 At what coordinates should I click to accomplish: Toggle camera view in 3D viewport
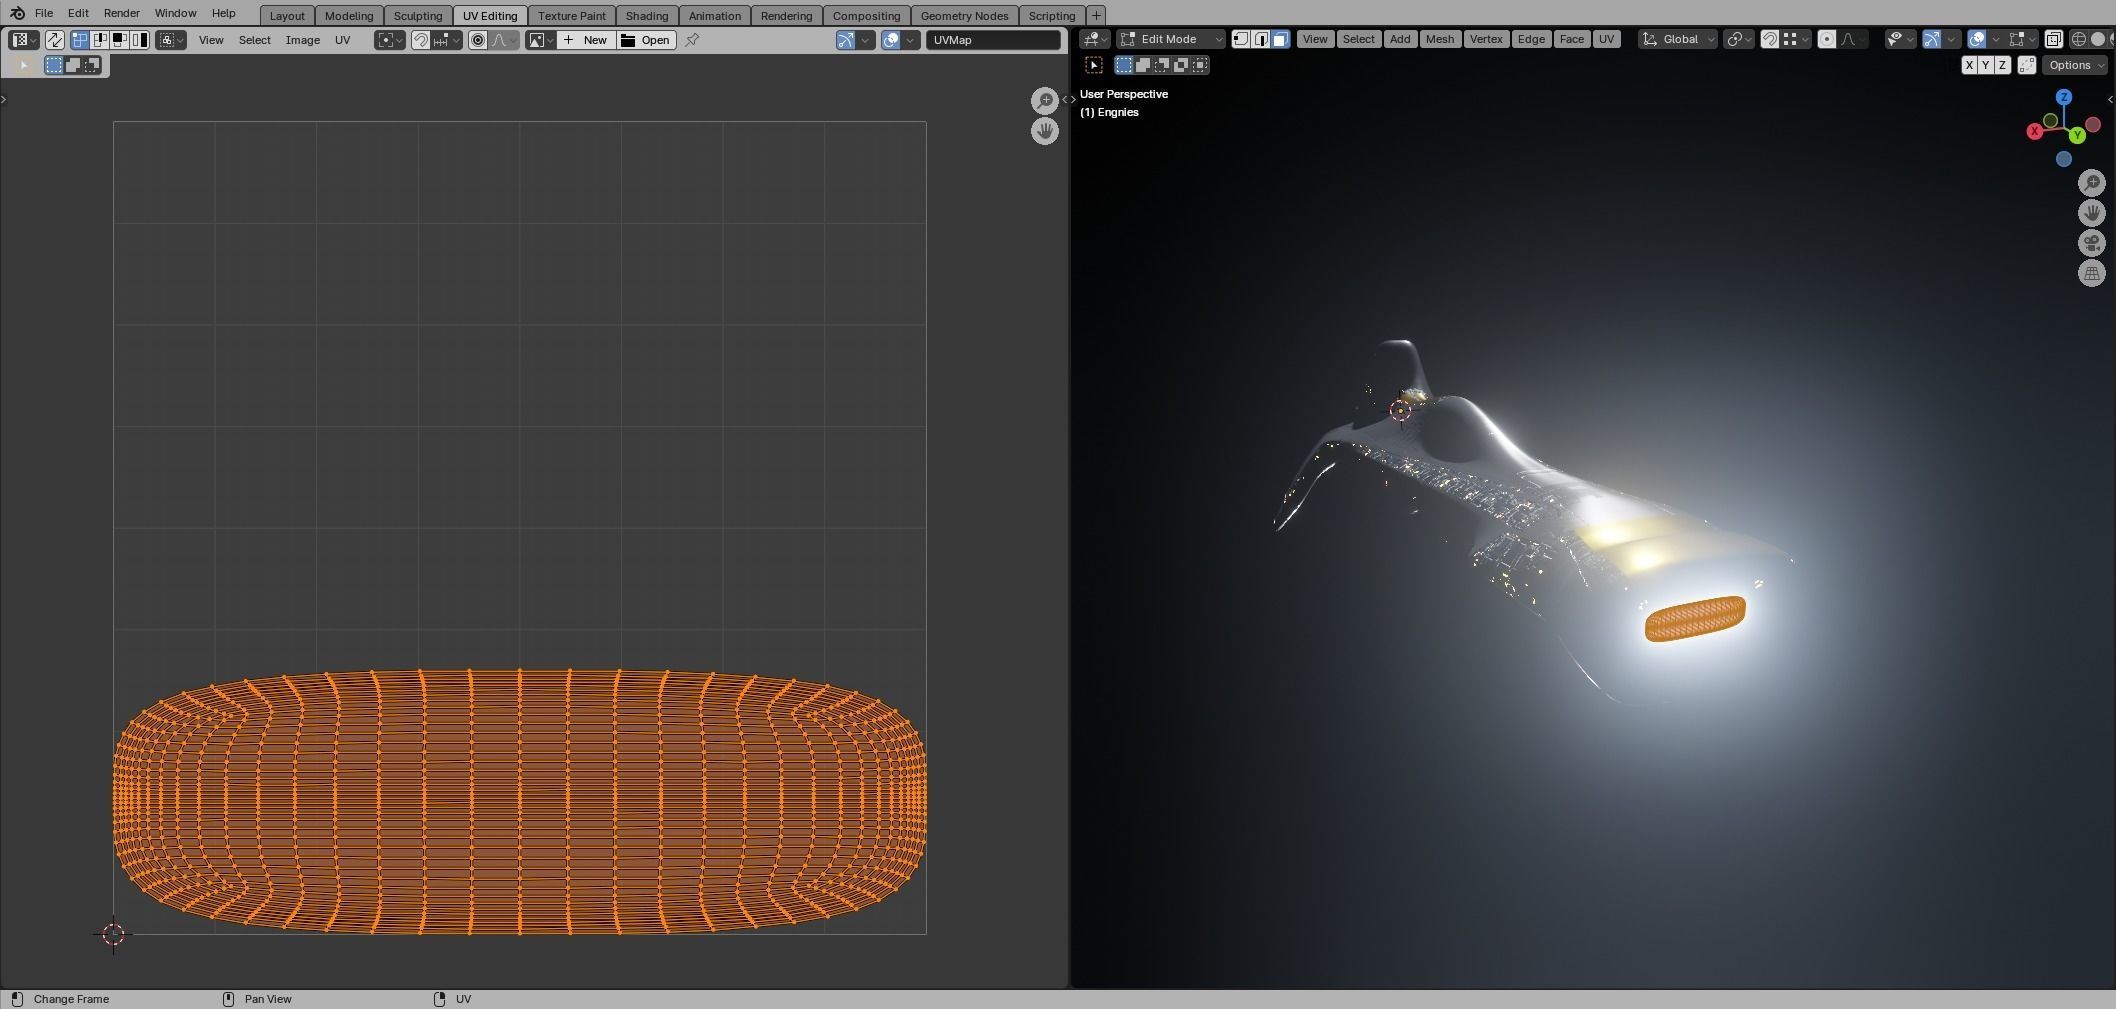pyautogui.click(x=2092, y=243)
